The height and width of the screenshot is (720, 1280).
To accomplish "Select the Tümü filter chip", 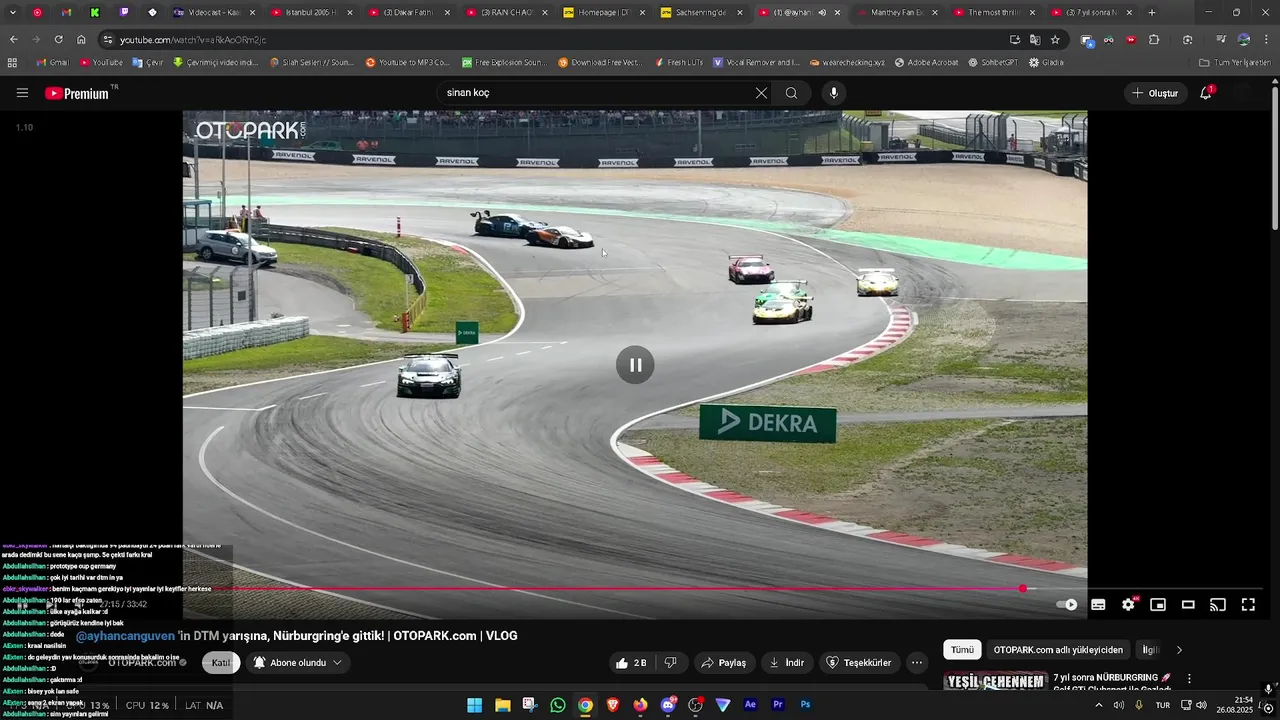I will (x=962, y=649).
